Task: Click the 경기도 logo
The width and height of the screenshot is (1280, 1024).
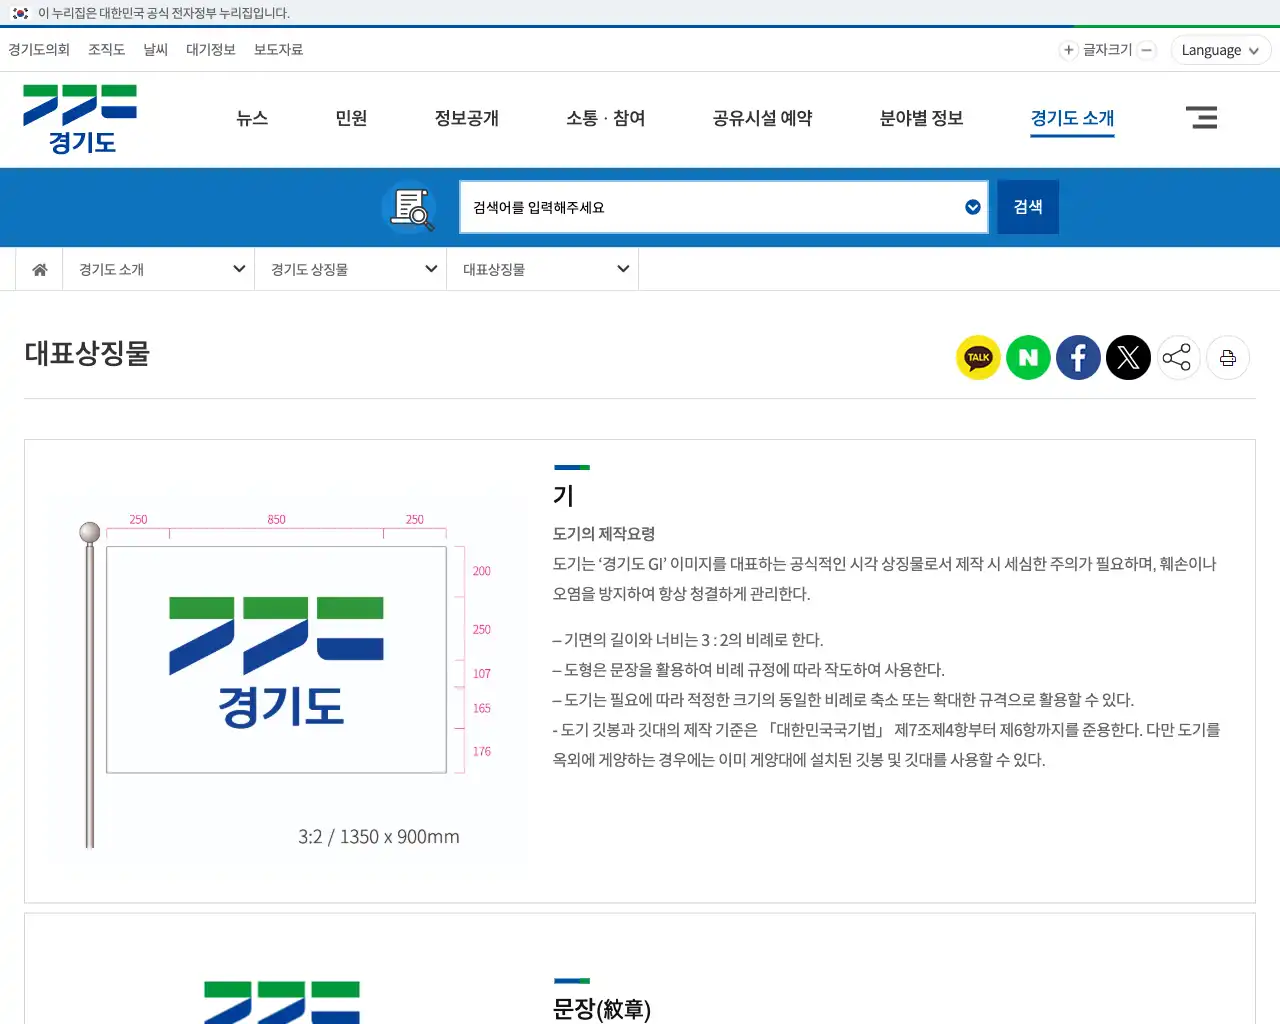Action: click(80, 119)
